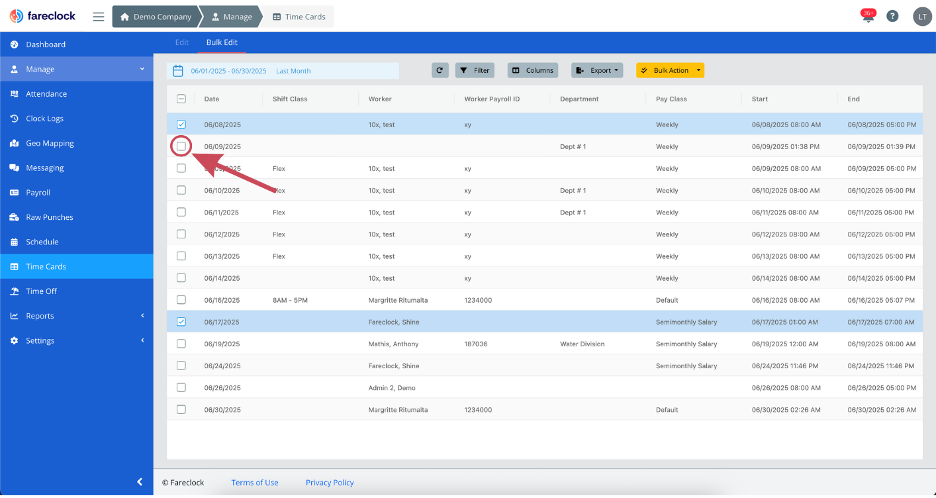This screenshot has height=498, width=936.
Task: Click the Worker Payroll ID column header
Action: coord(492,99)
